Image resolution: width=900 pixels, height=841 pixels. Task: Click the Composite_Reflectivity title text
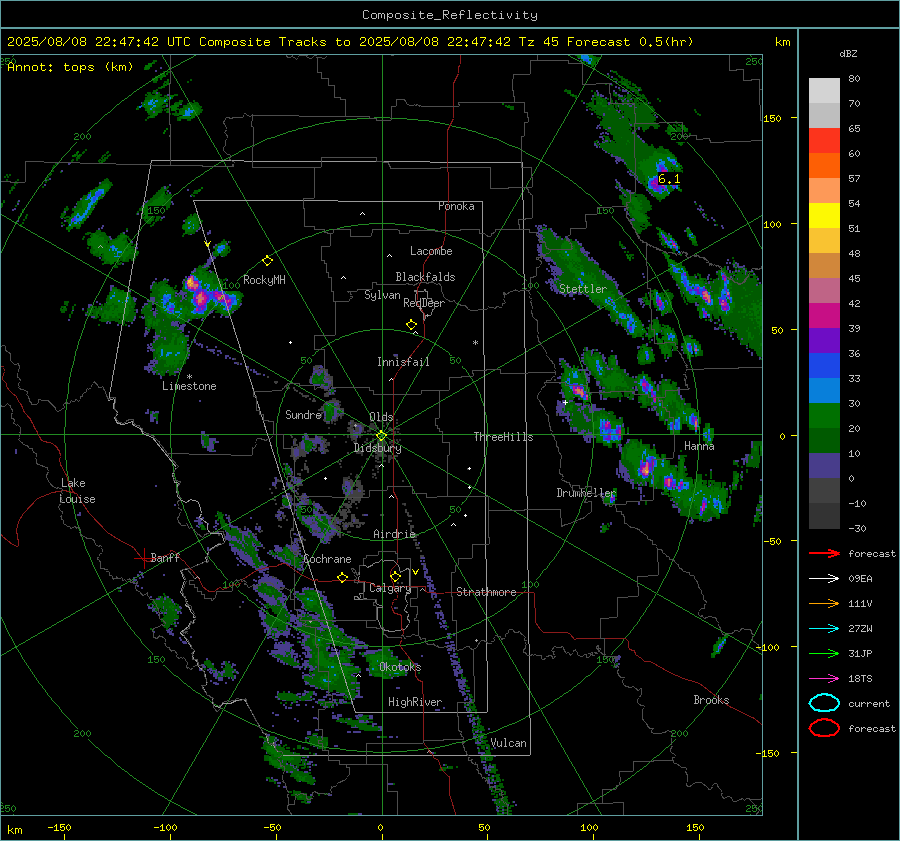(x=449, y=15)
